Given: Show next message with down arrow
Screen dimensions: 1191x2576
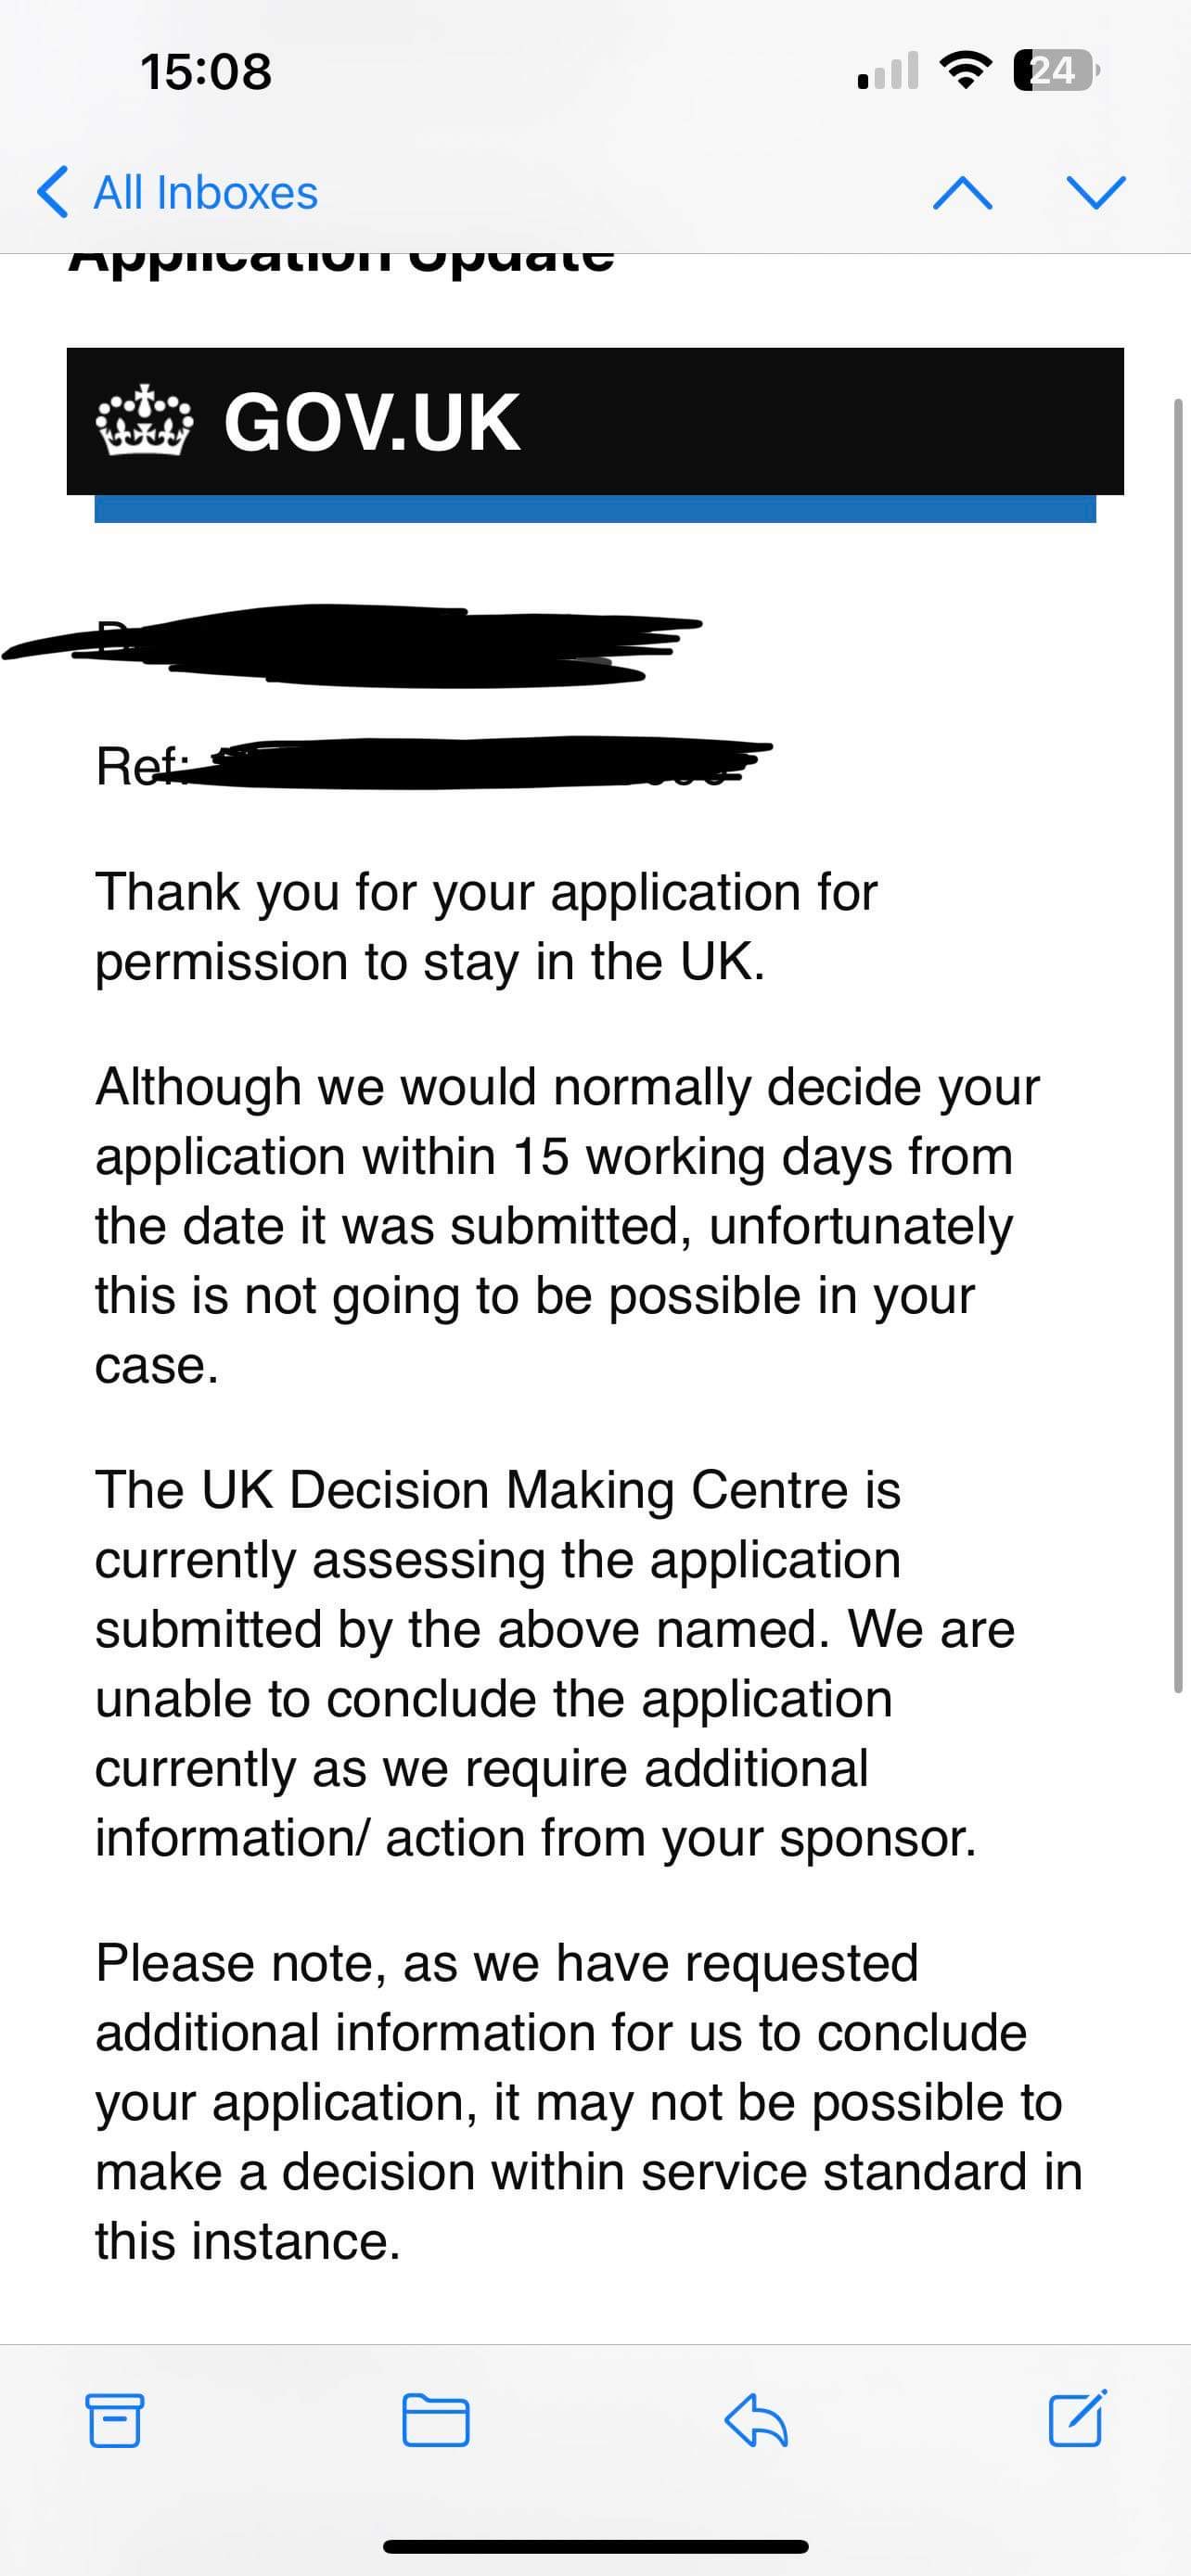Looking at the screenshot, I should pos(1096,192).
